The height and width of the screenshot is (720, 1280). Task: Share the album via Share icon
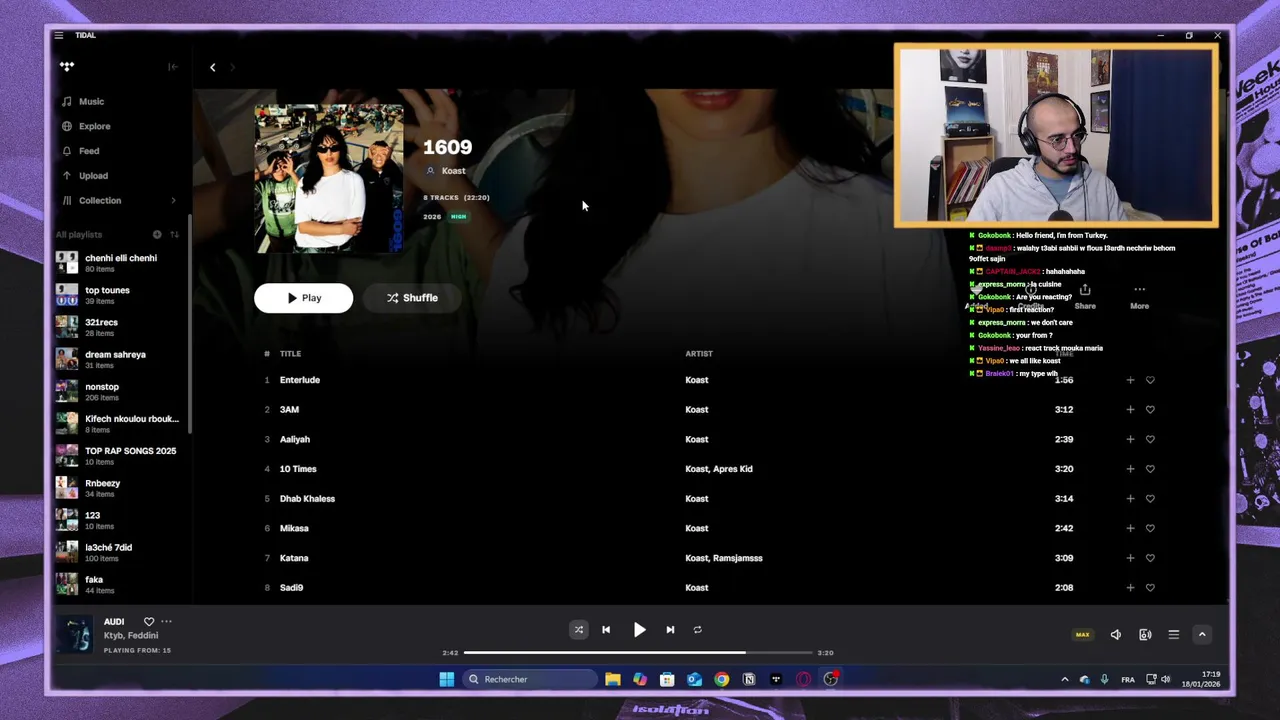click(x=1085, y=296)
